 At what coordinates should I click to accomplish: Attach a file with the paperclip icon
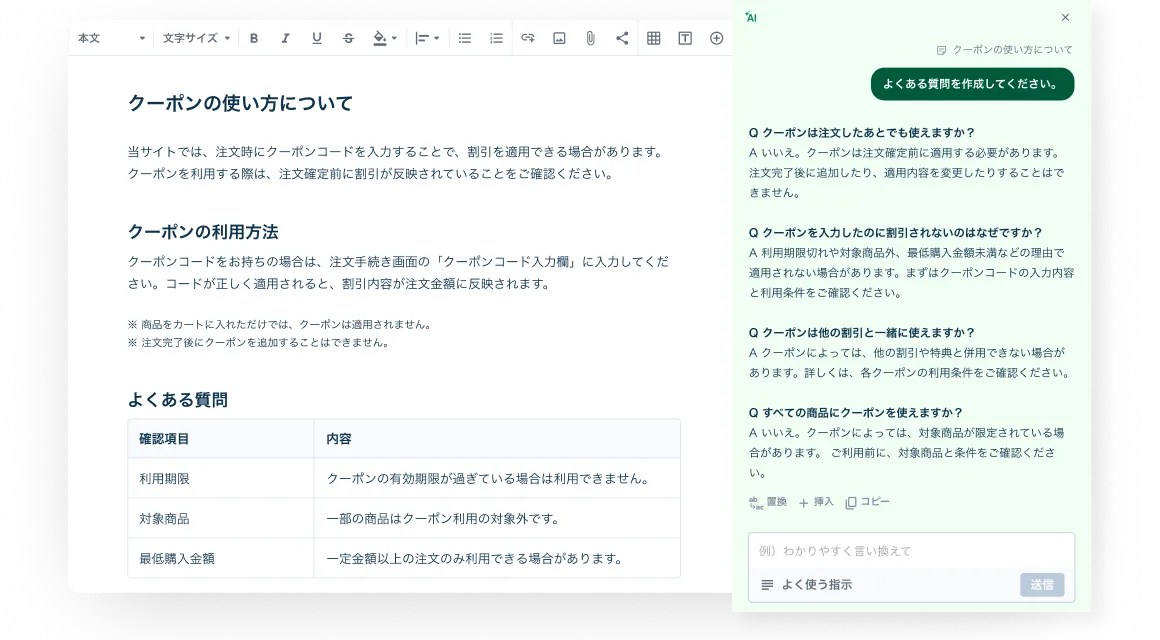[x=590, y=38]
